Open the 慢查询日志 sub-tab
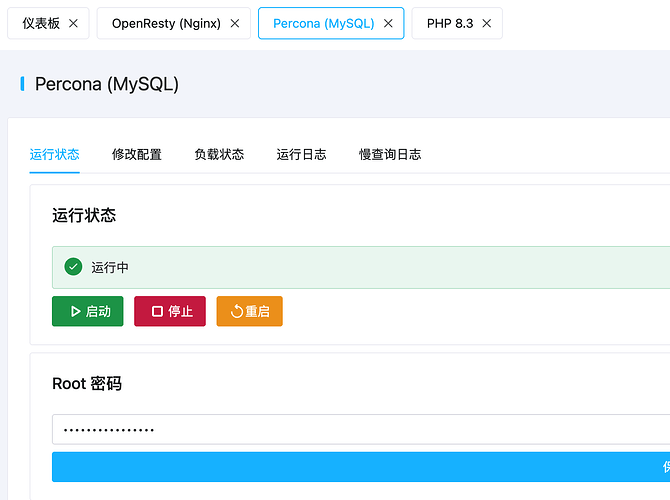 (x=390, y=154)
